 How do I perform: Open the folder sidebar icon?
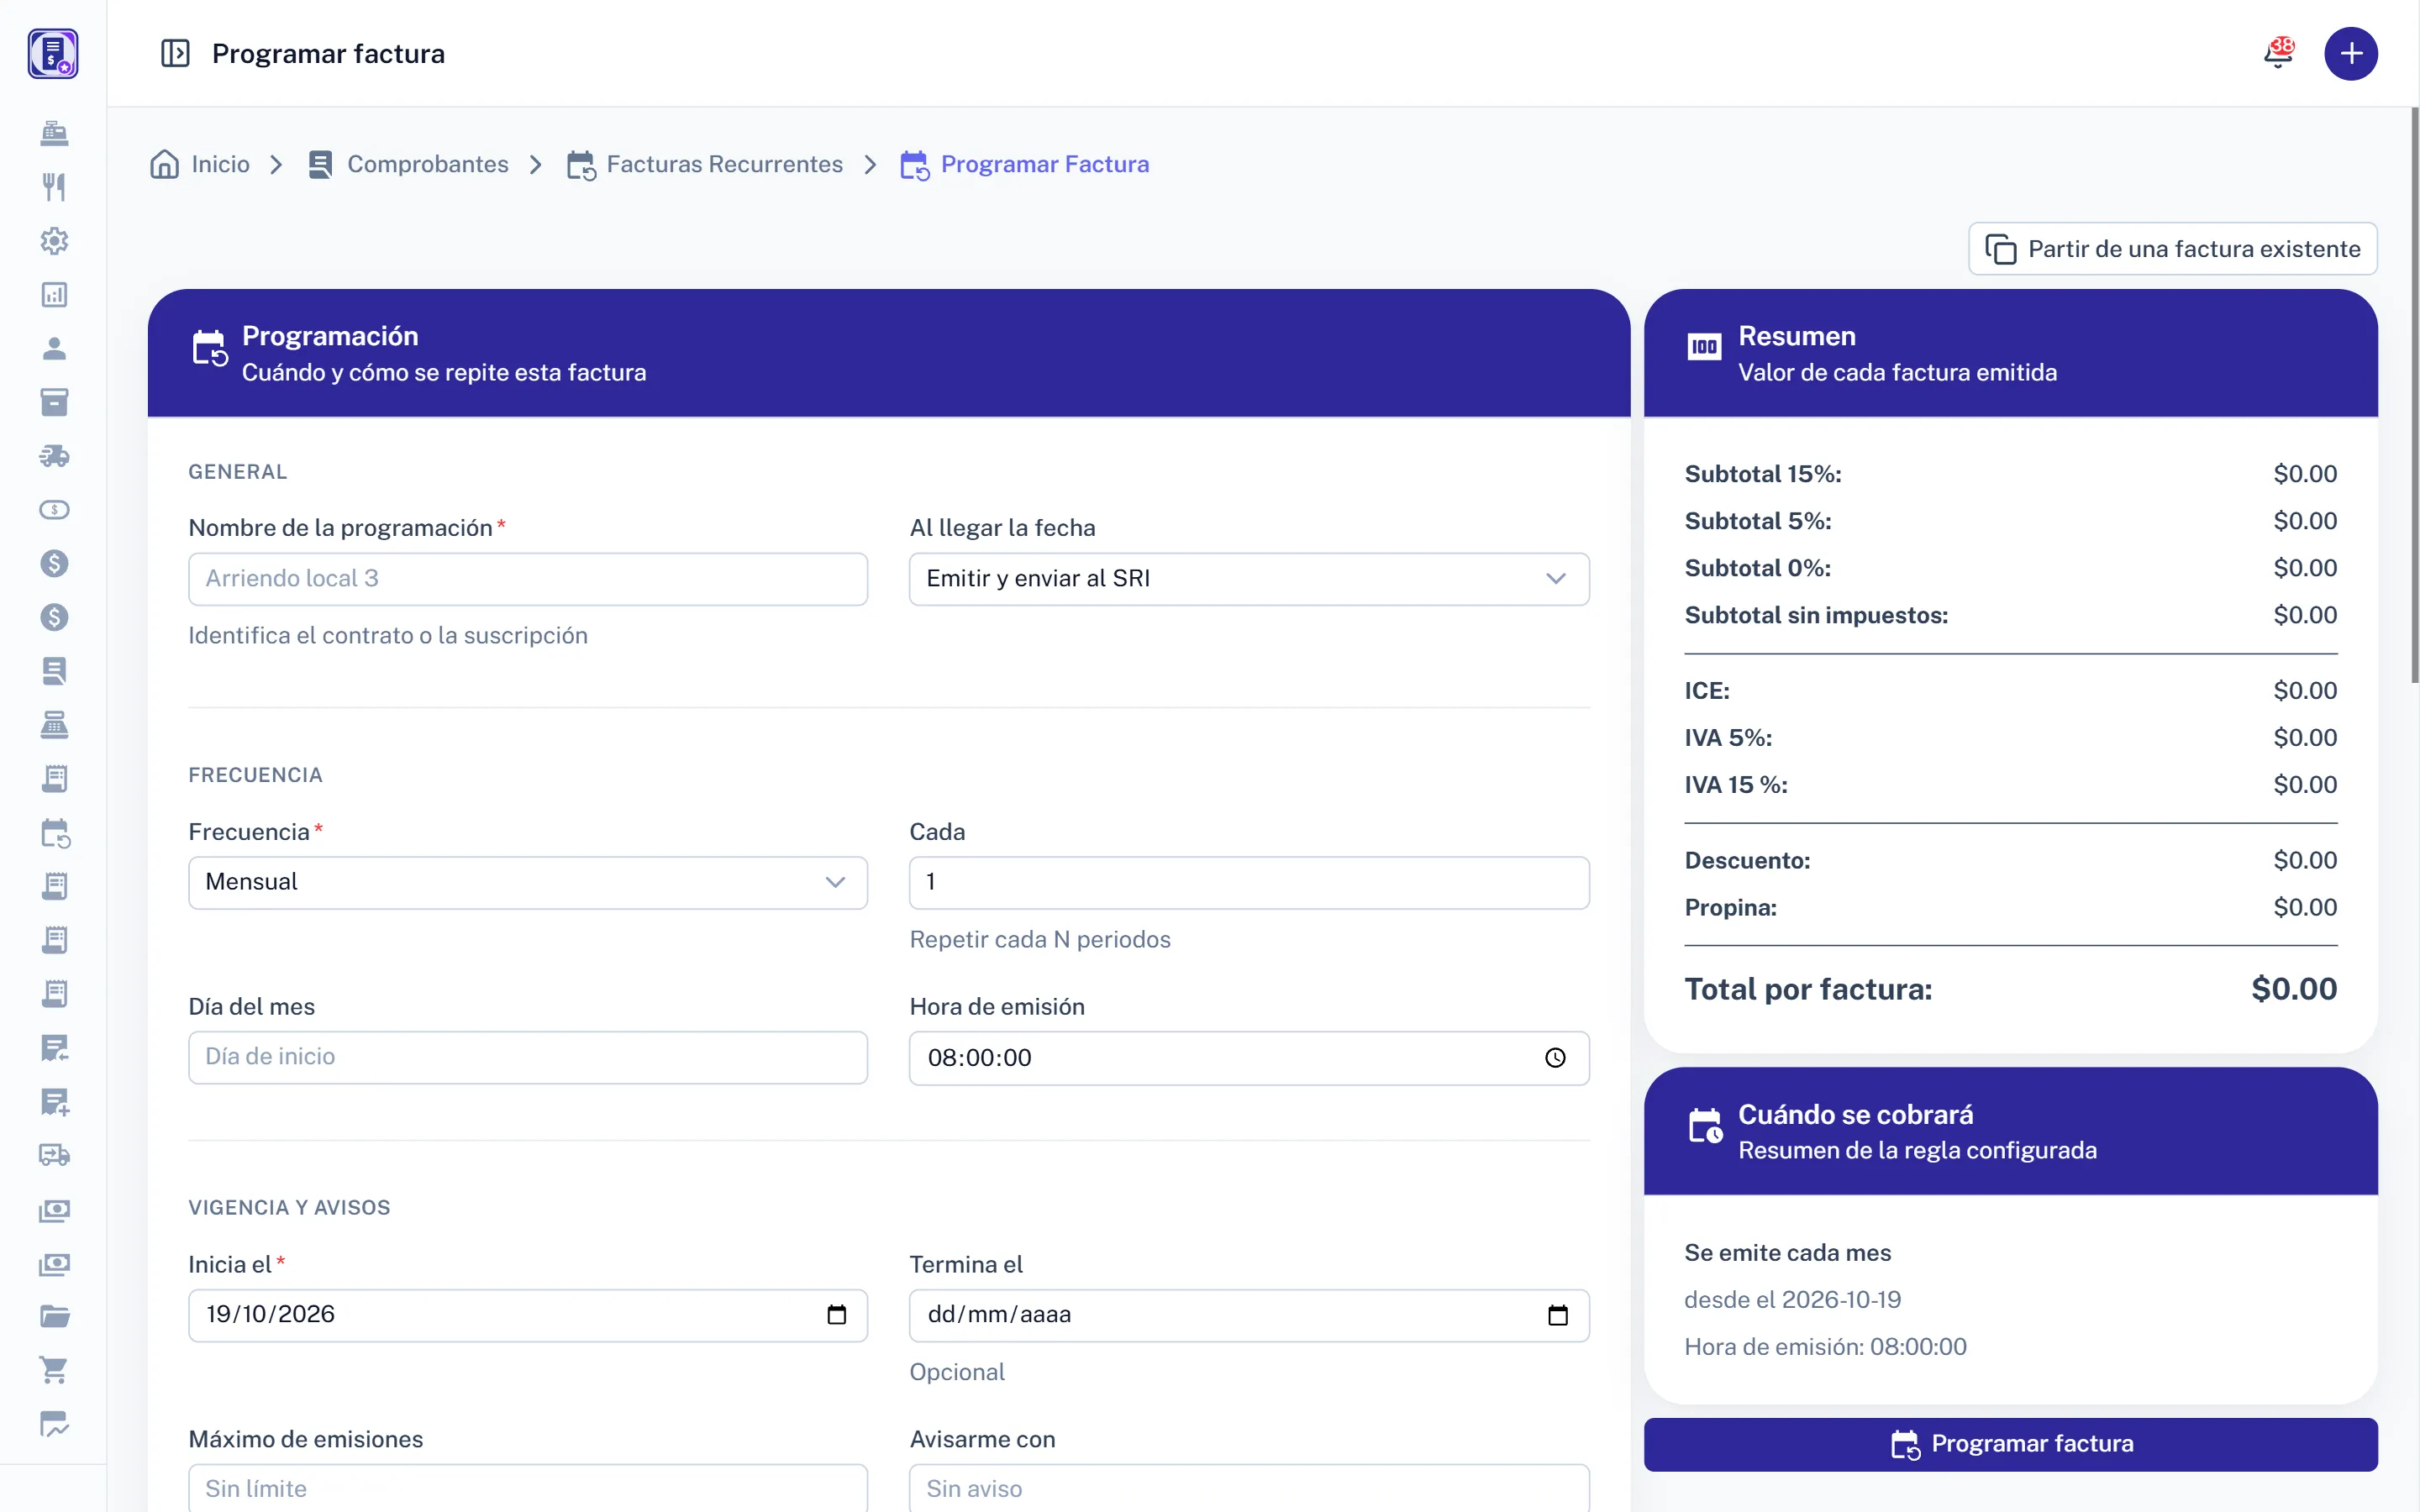point(54,1317)
